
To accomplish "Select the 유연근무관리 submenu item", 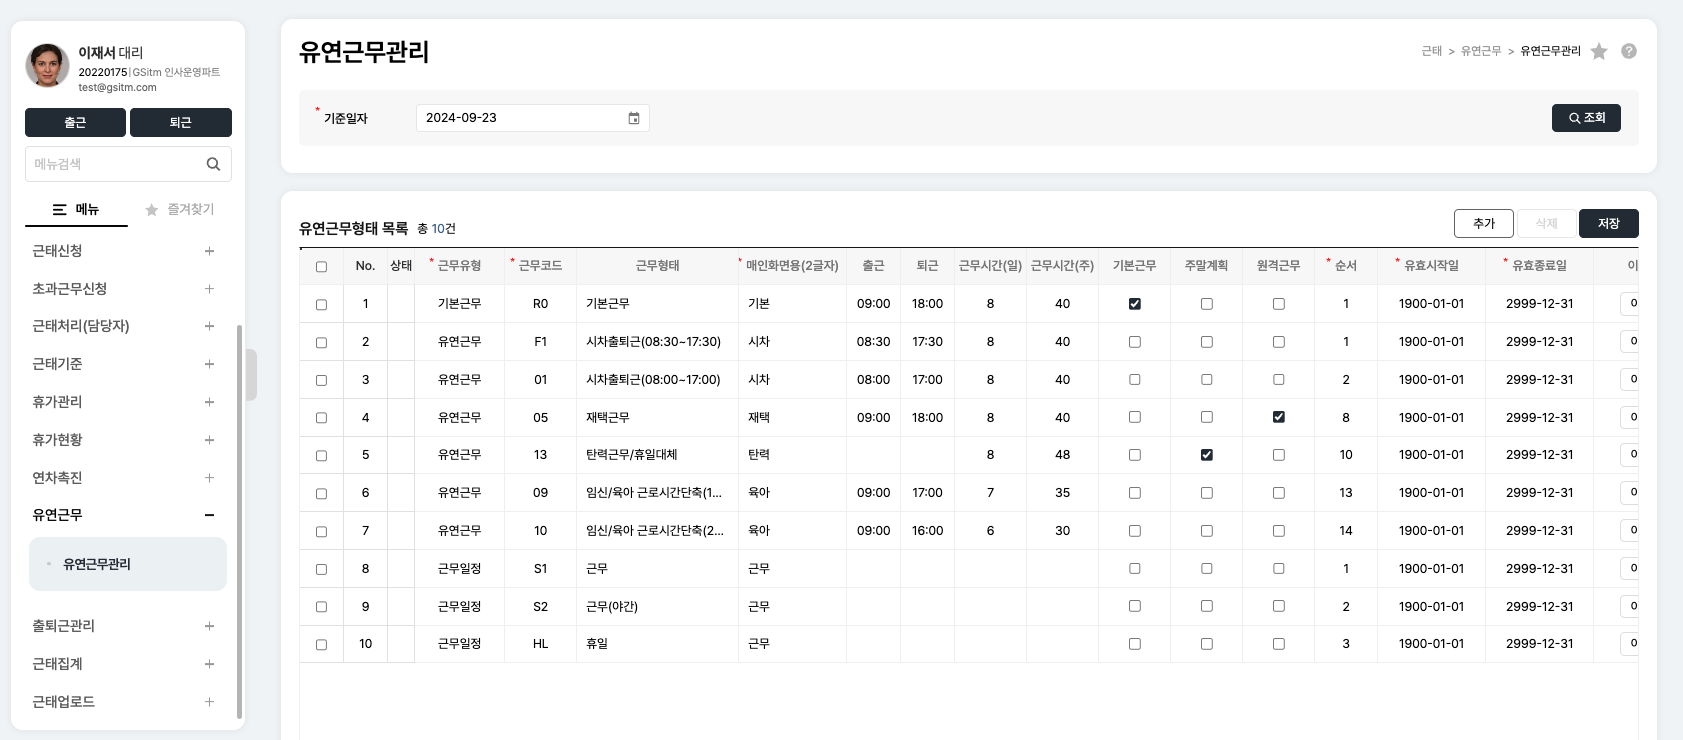I will click(97, 564).
